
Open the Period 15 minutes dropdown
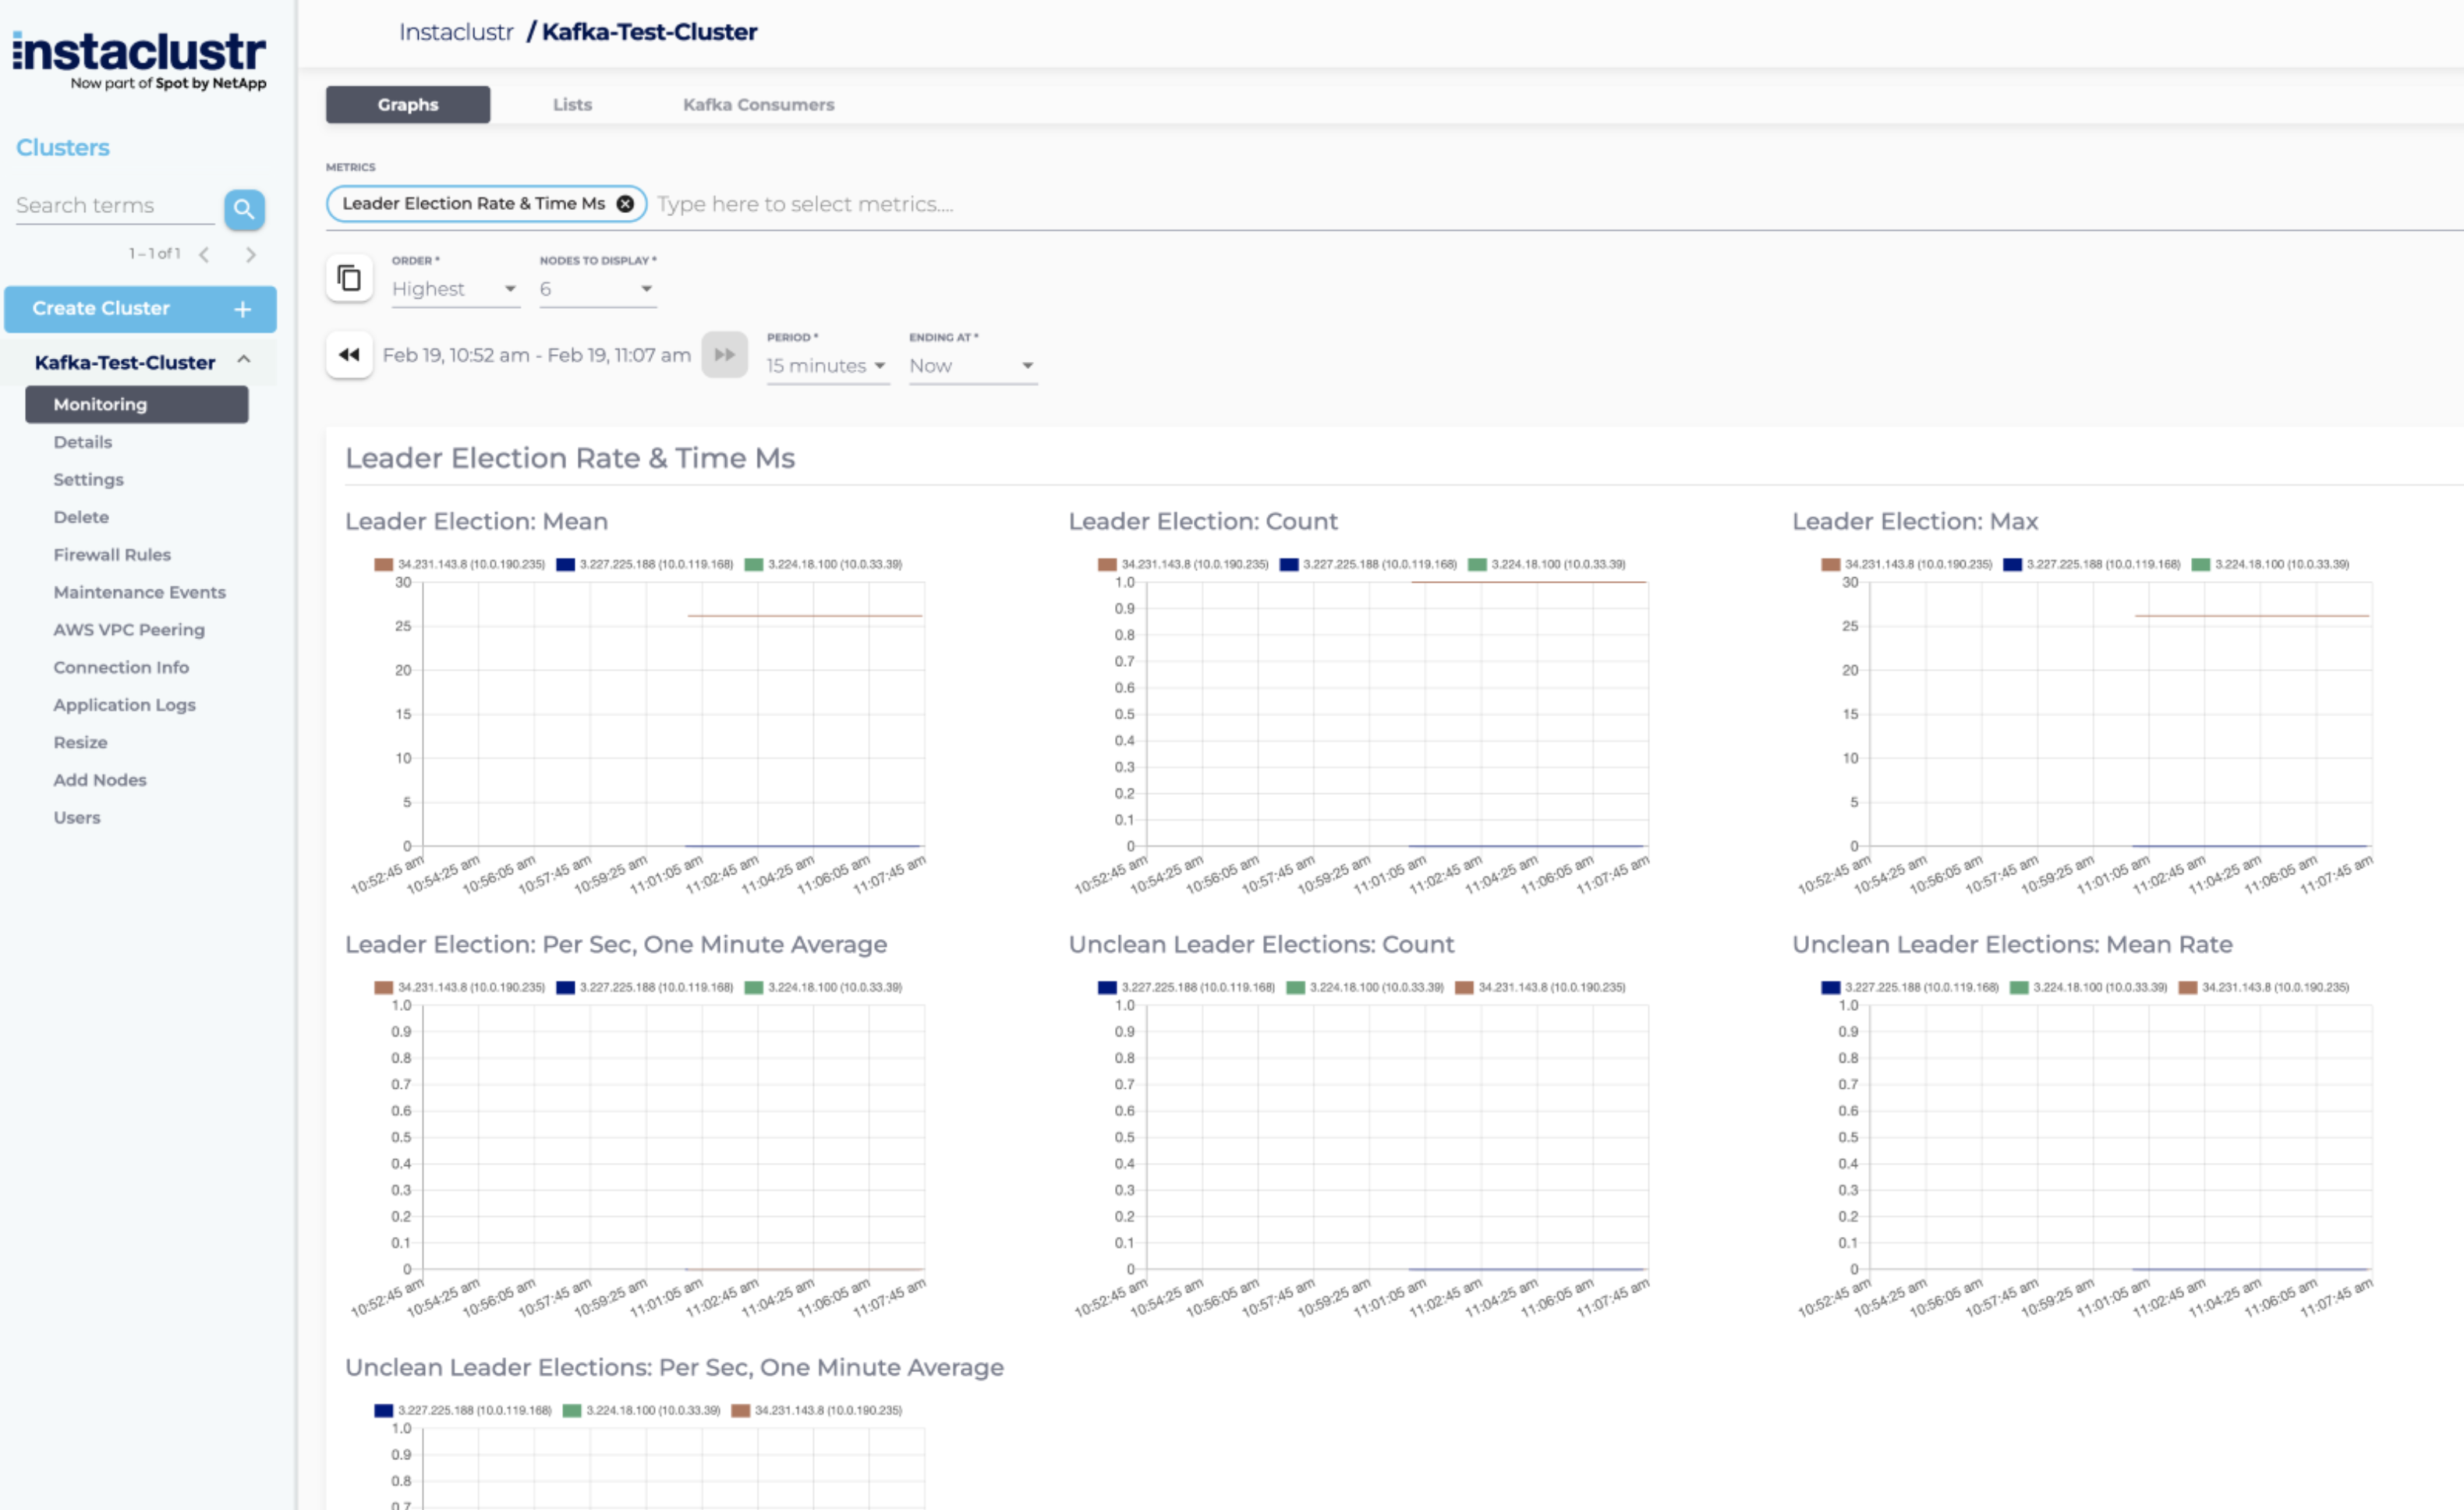click(826, 366)
